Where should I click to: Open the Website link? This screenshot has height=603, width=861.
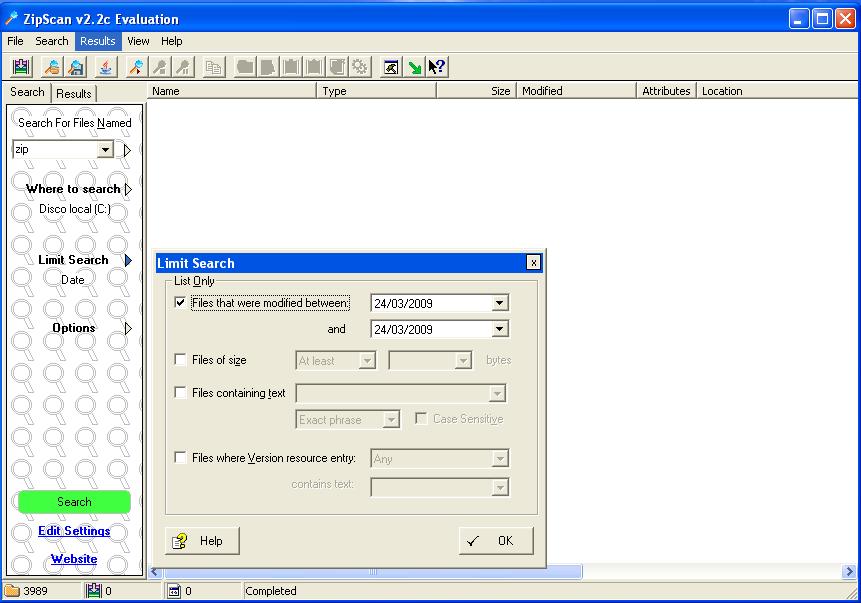coord(74,559)
